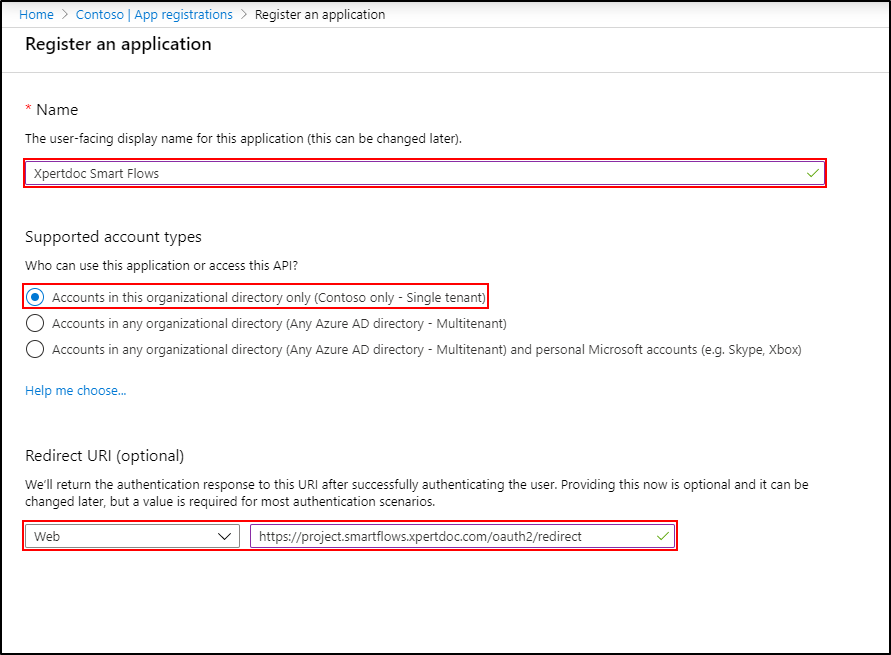Open Contoso | App registrations breadcrumb link
This screenshot has width=891, height=655.
click(x=154, y=15)
